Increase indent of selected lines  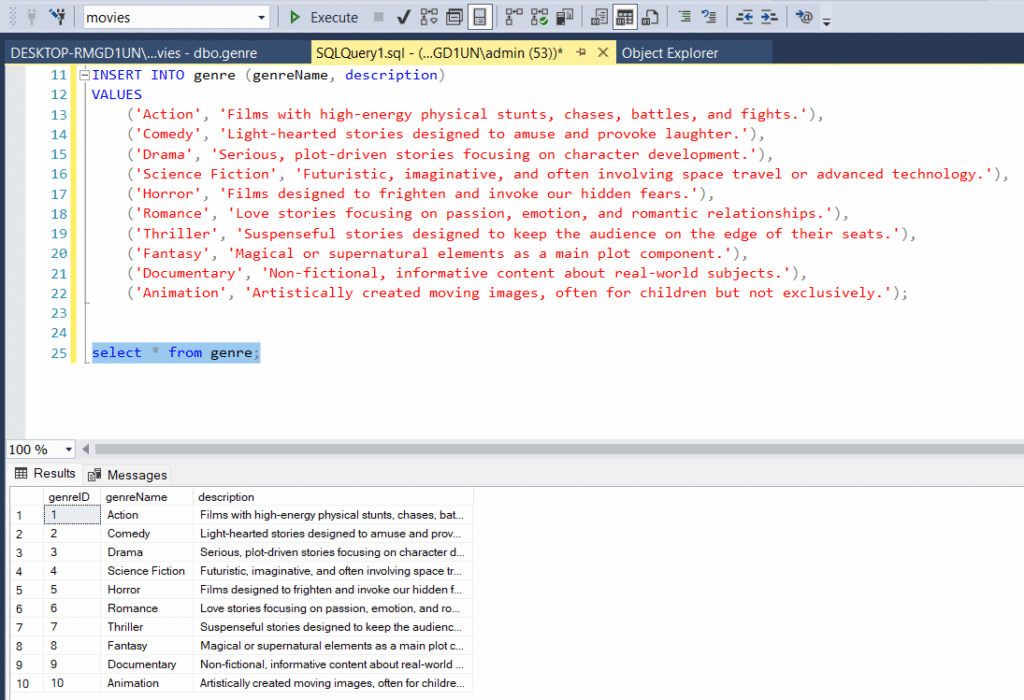tap(769, 17)
